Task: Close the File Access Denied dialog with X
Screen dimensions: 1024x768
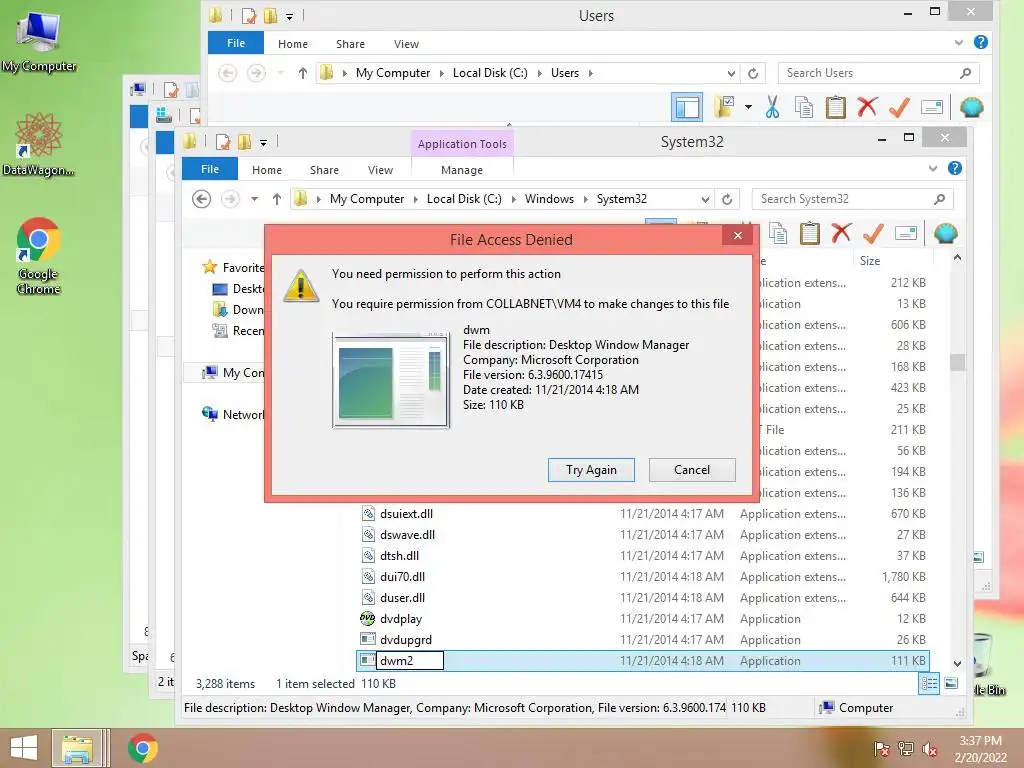Action: point(738,236)
